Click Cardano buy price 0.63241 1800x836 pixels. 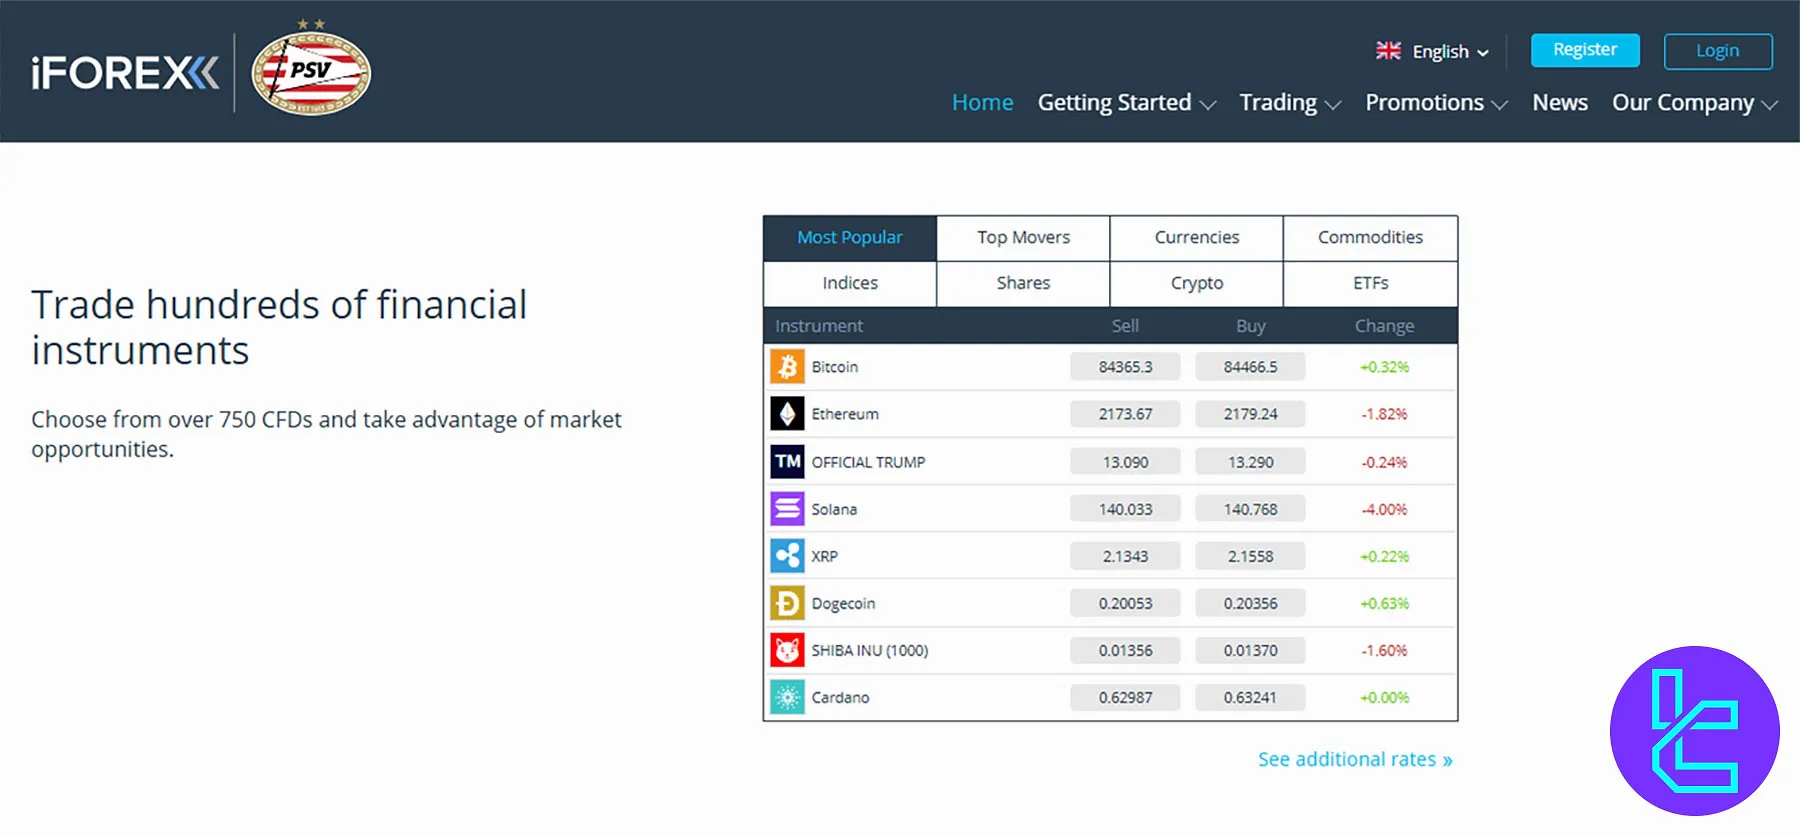[x=1250, y=698]
